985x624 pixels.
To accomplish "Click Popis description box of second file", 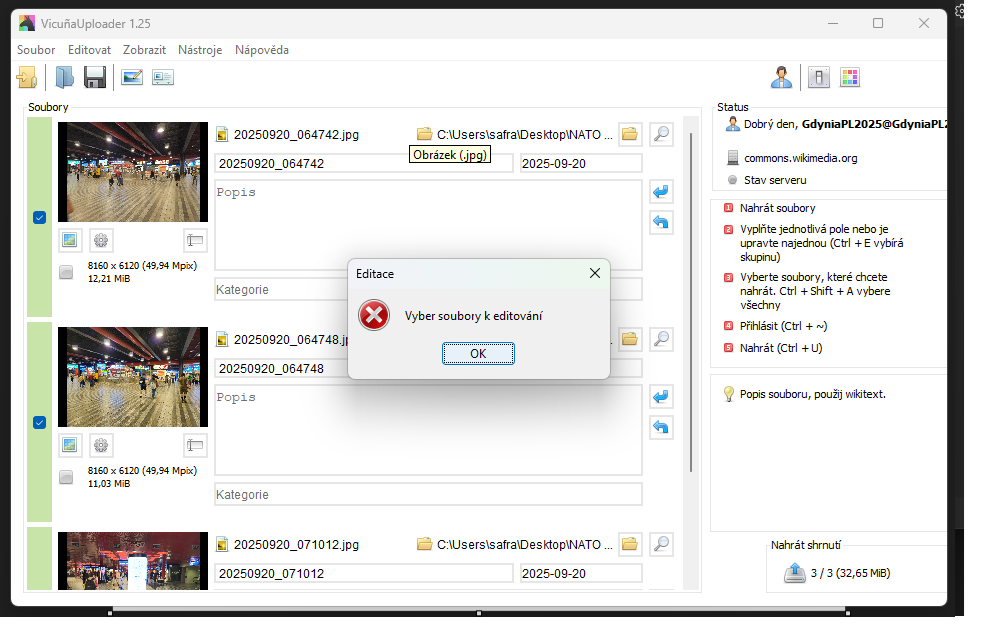I will tap(428, 430).
